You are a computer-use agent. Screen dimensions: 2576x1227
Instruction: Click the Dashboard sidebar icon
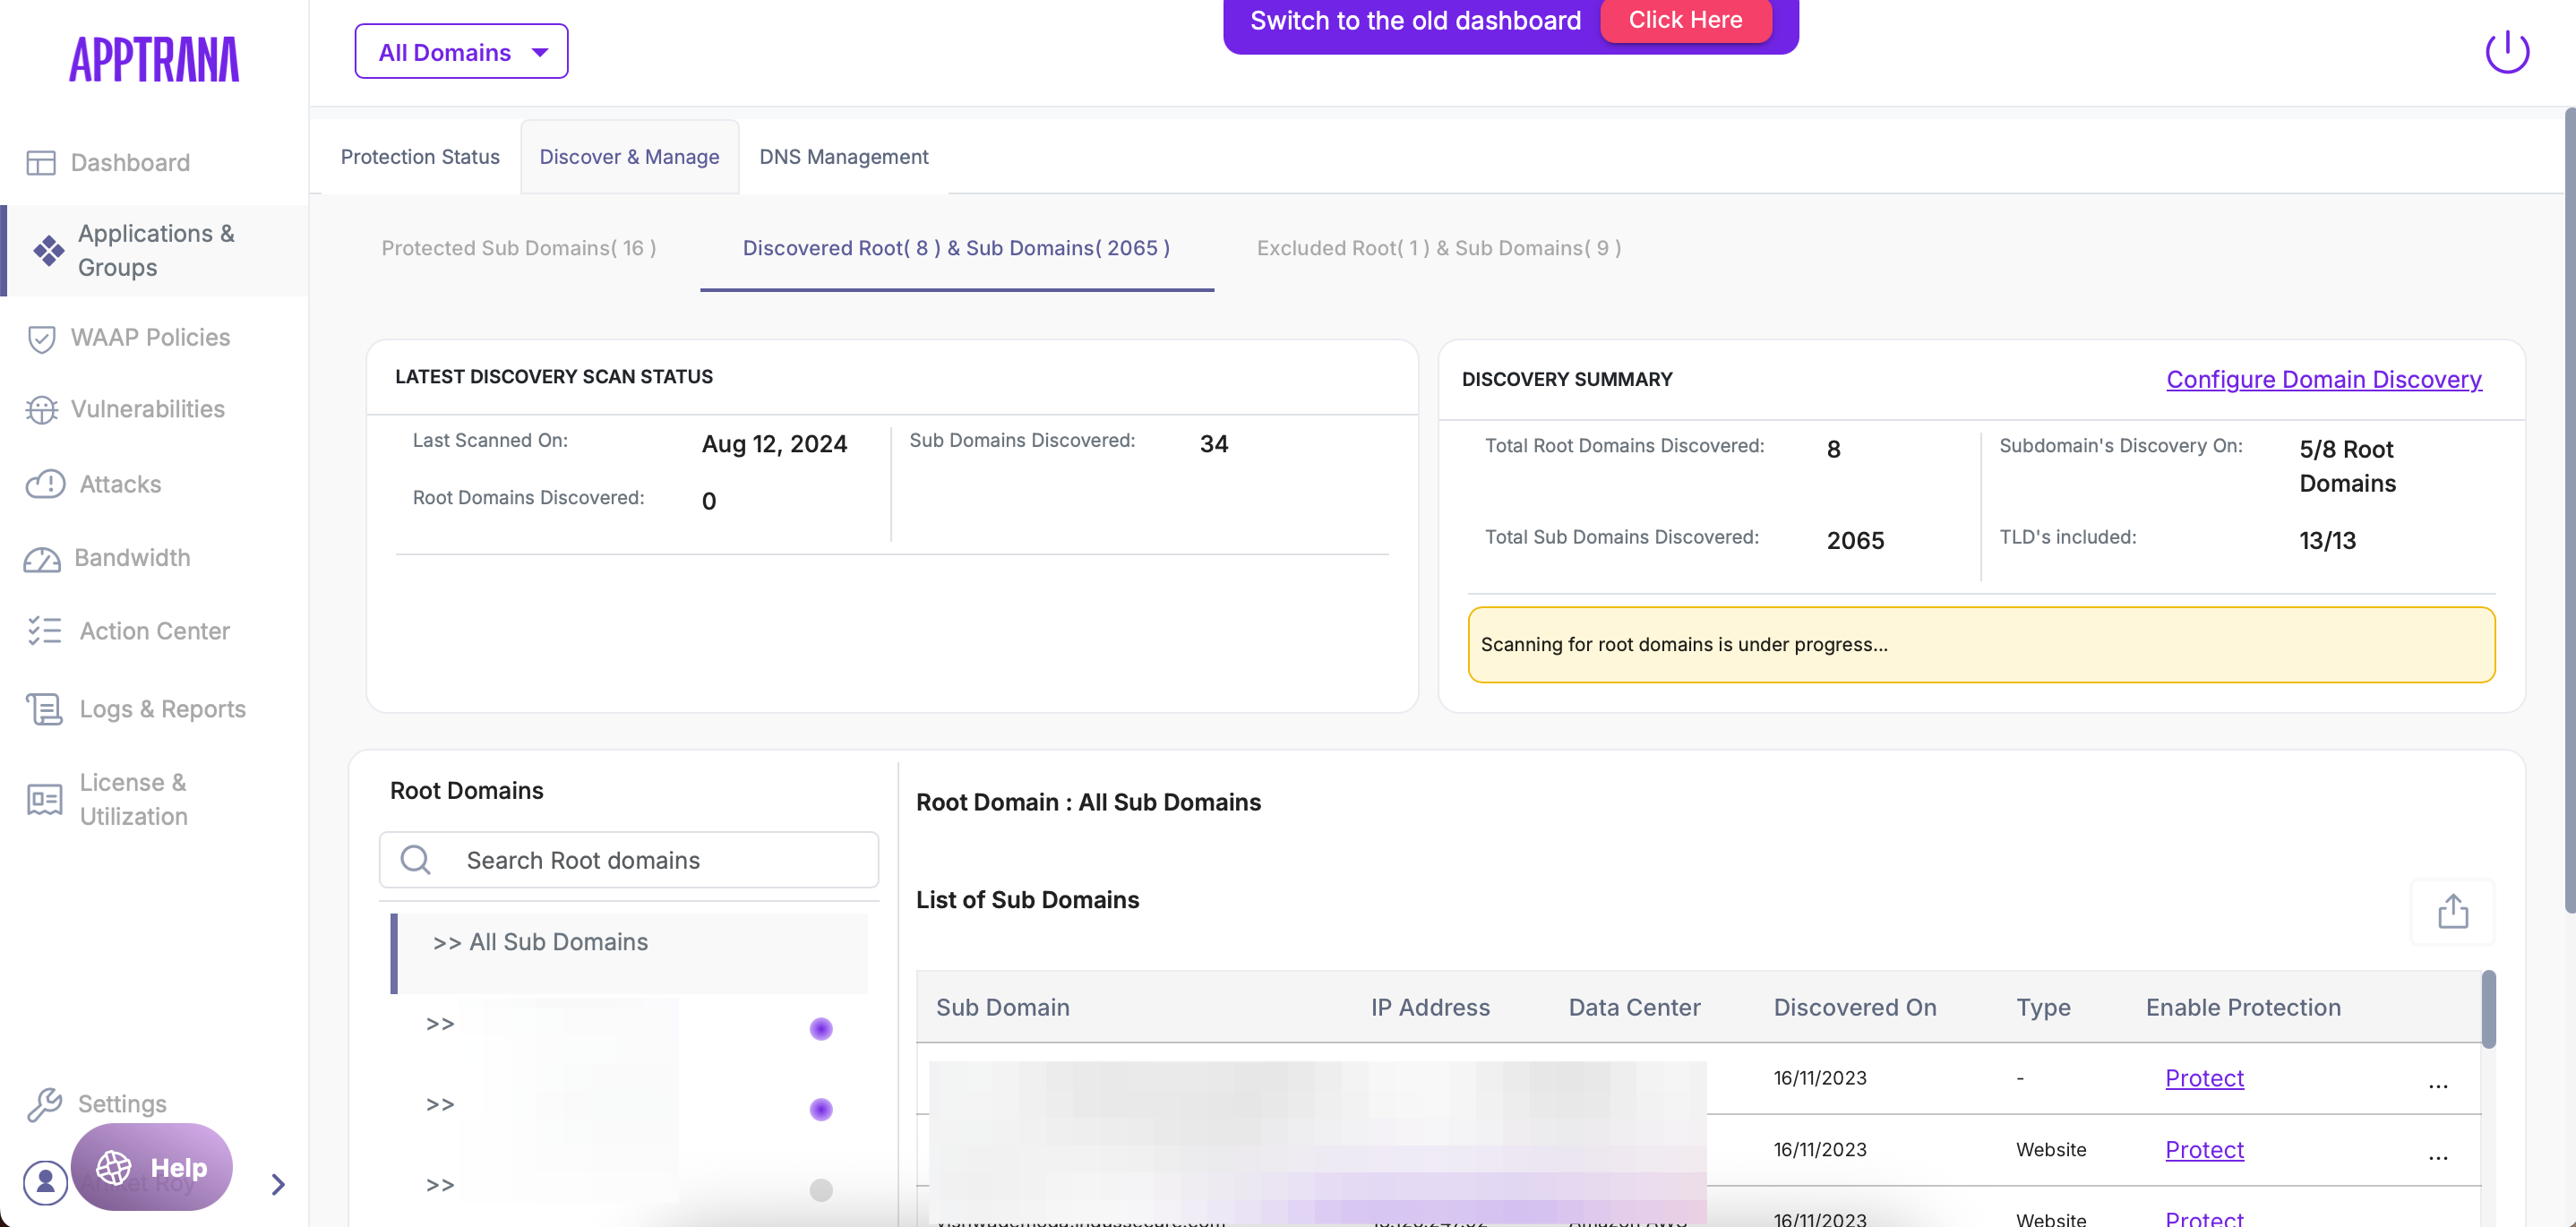point(41,162)
